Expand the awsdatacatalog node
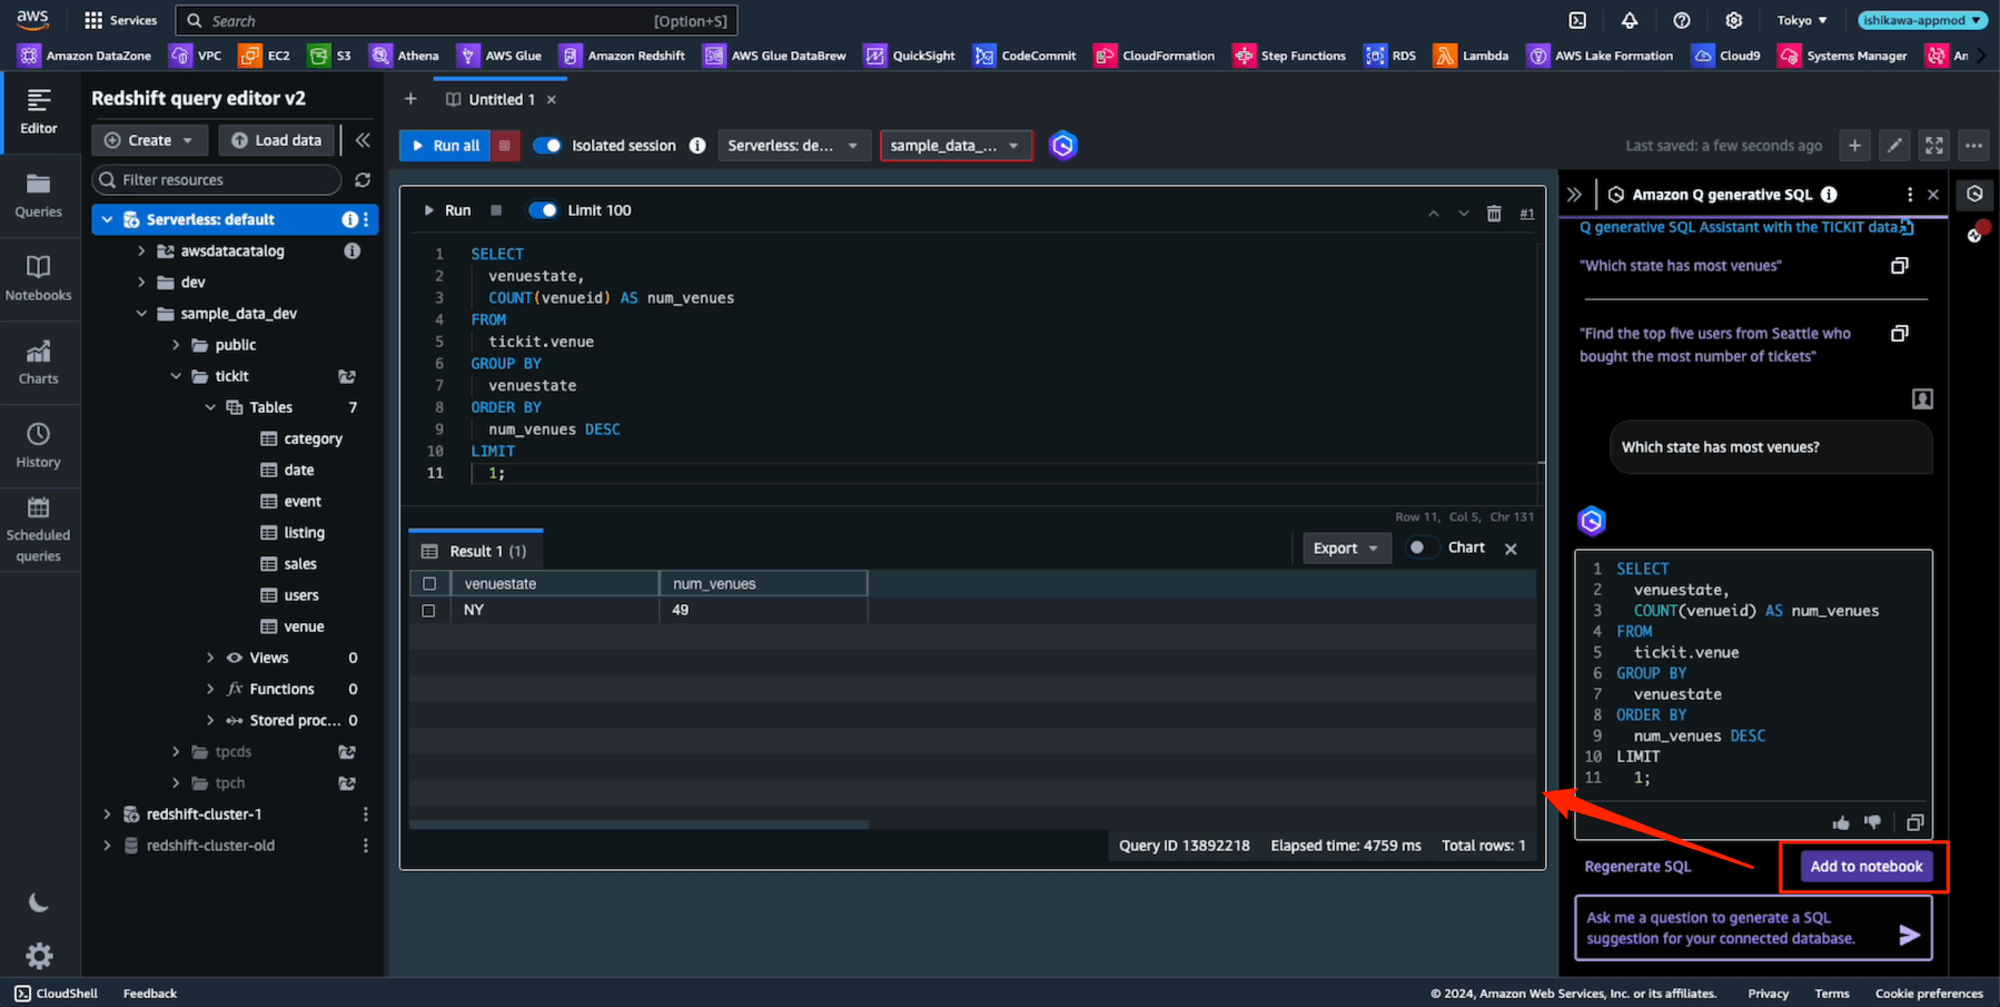 (141, 251)
